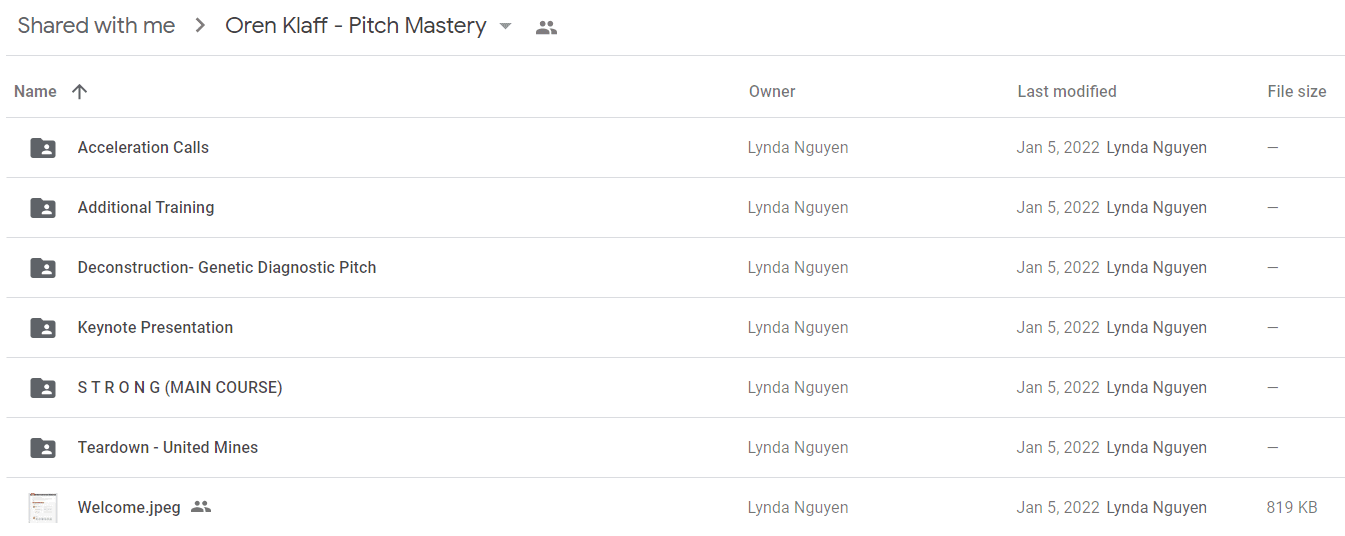Sort by Last modified column header
1345x536 pixels.
click(1067, 91)
